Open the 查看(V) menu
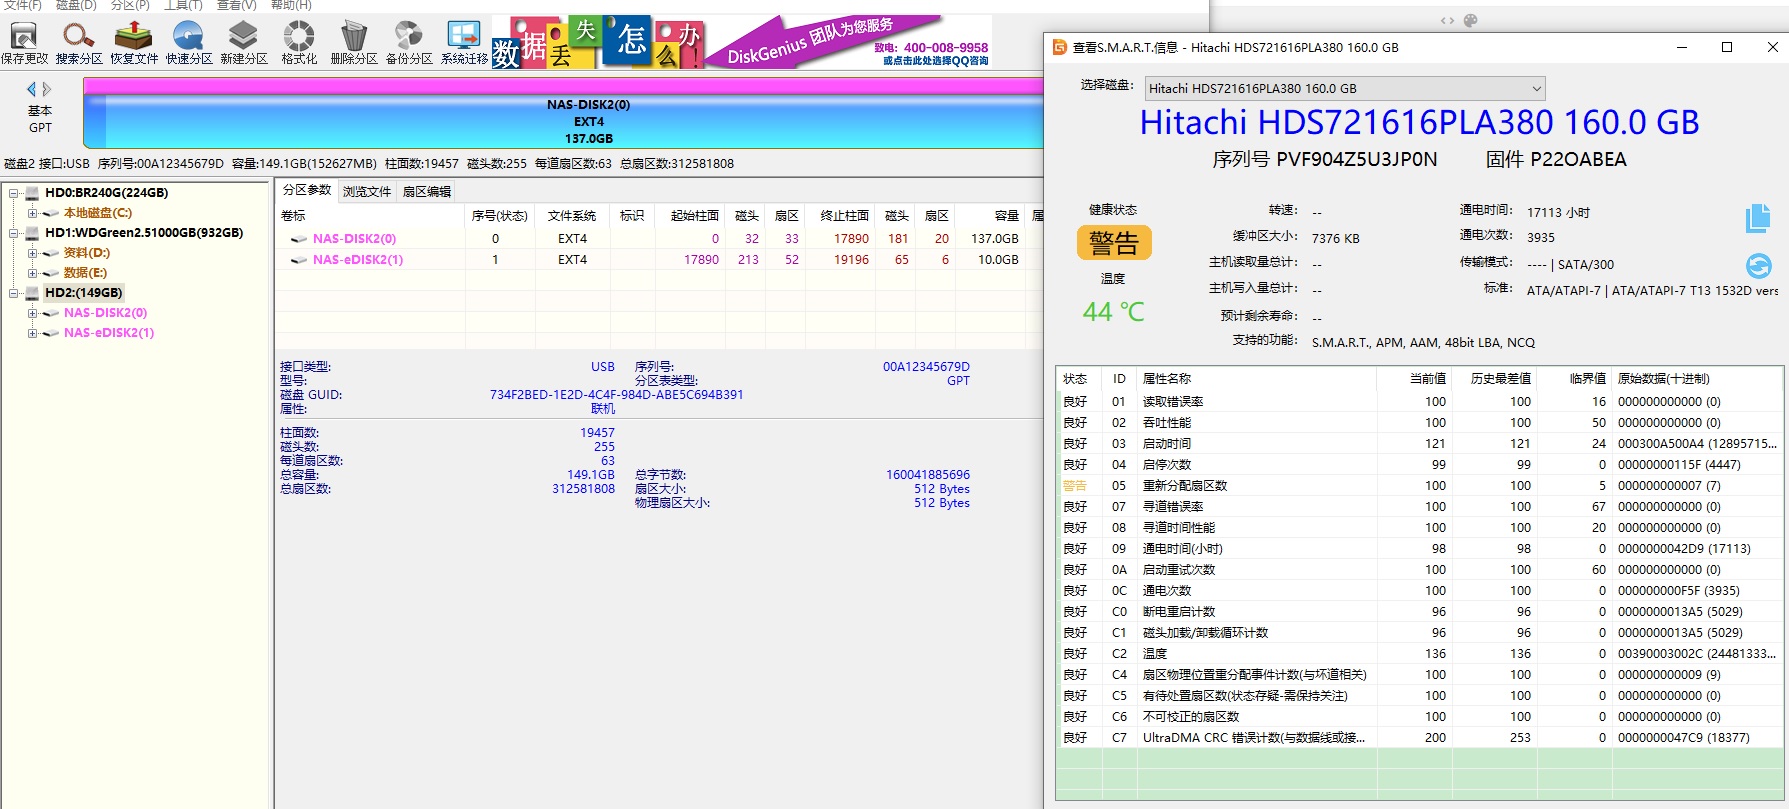1789x809 pixels. pyautogui.click(x=237, y=5)
